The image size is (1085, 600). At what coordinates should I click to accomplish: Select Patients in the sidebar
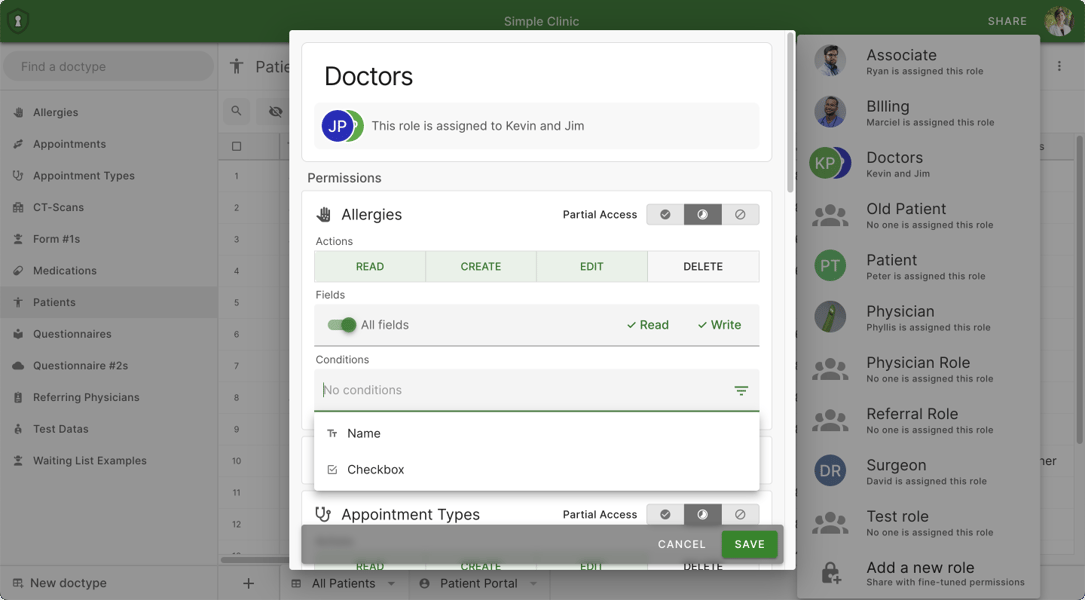point(109,302)
